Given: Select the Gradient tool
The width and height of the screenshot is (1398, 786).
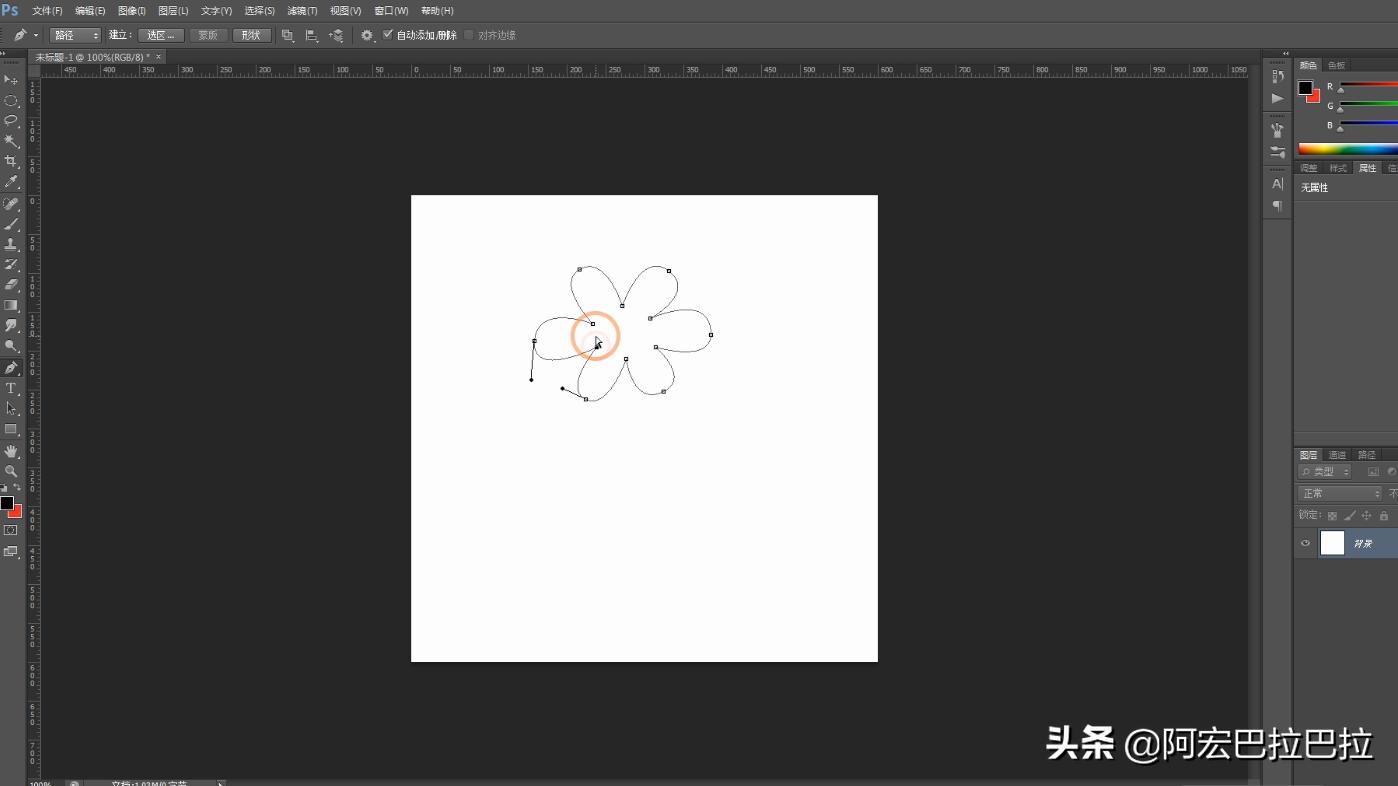Looking at the screenshot, I should click(11, 304).
